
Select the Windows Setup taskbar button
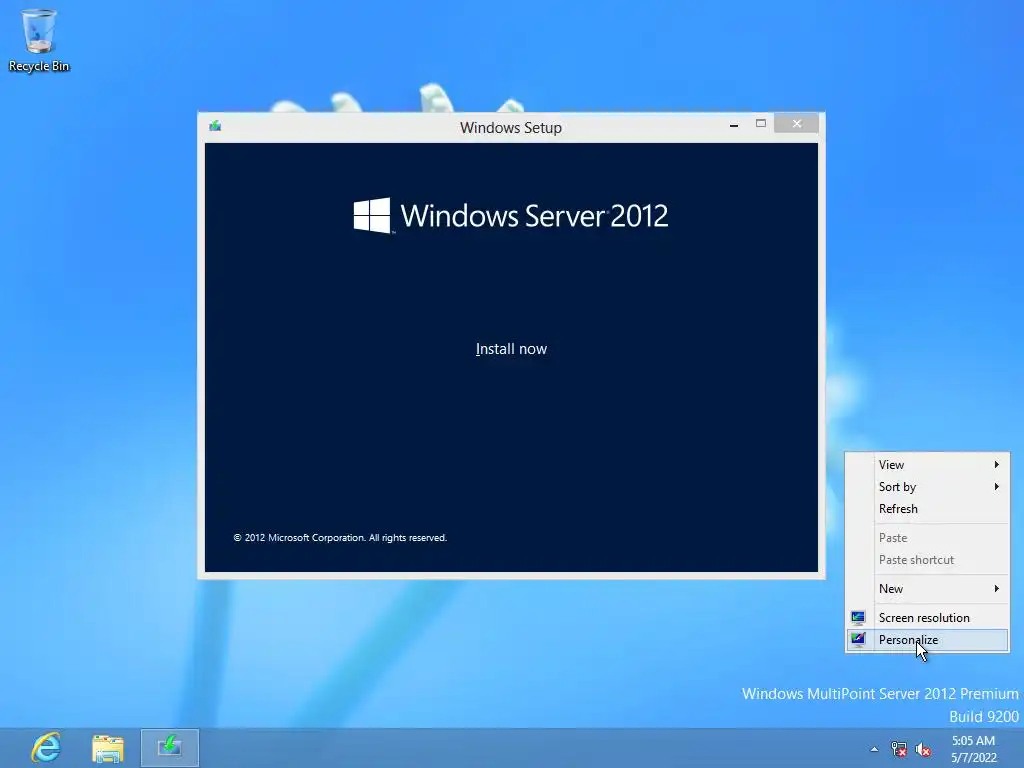point(170,747)
